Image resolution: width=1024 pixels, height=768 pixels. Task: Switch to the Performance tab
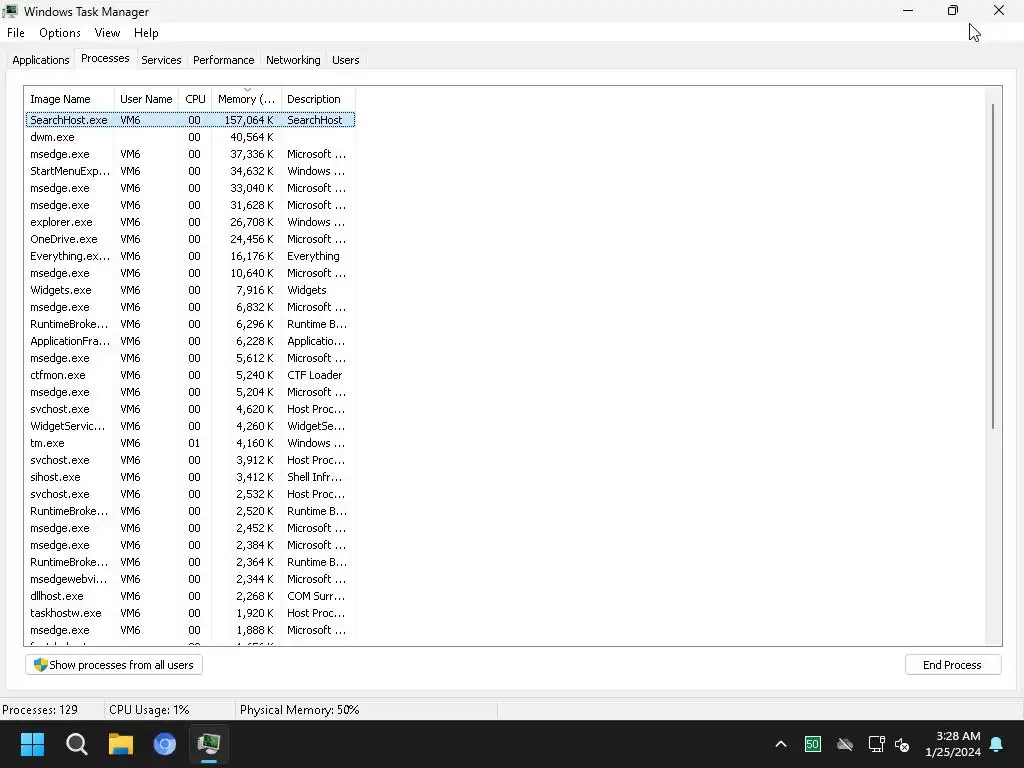(x=223, y=60)
